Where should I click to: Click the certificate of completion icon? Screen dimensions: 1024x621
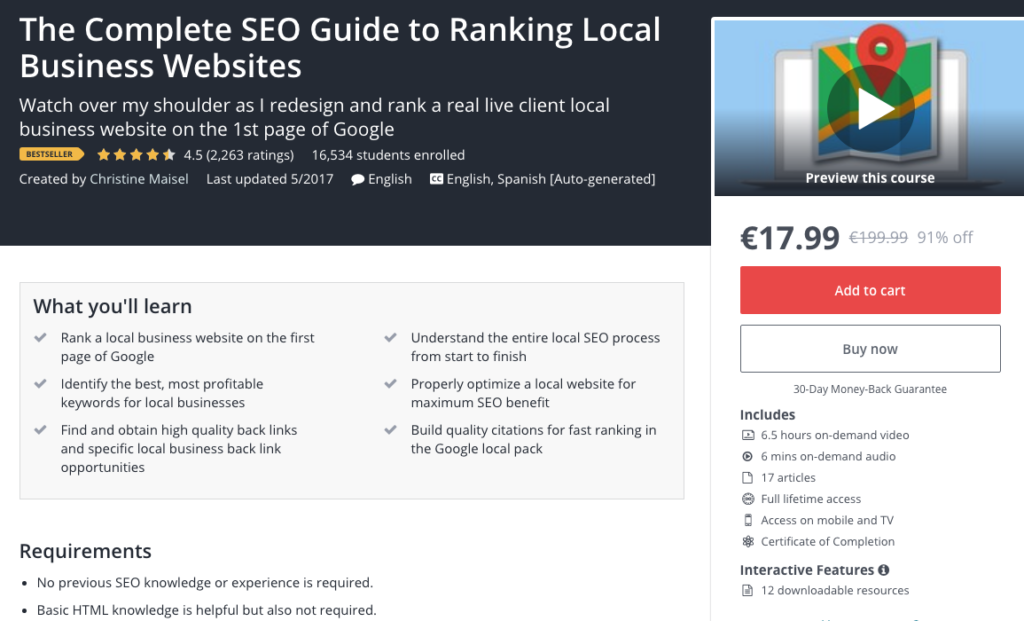click(748, 541)
